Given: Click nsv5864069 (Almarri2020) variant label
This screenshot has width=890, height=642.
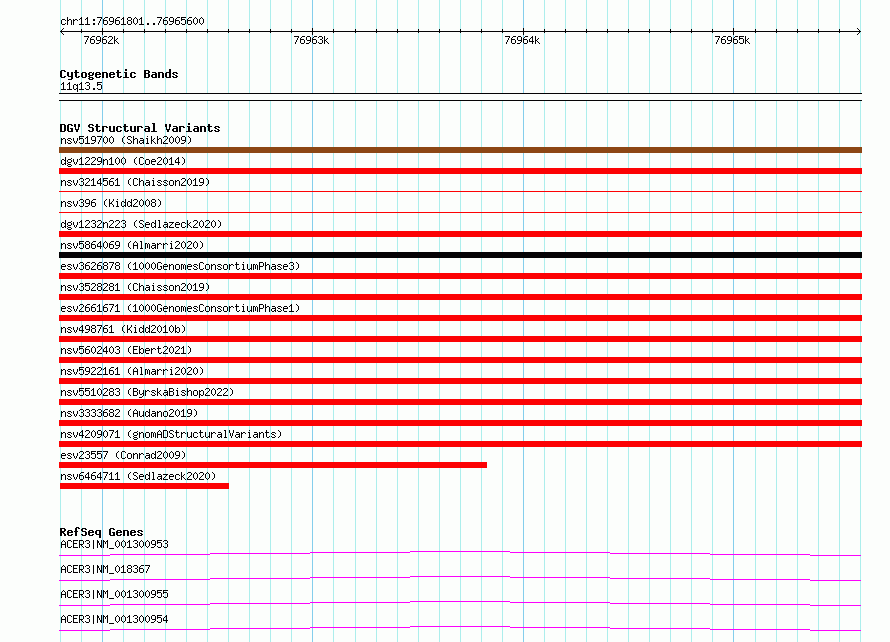Looking at the screenshot, I should [x=132, y=245].
